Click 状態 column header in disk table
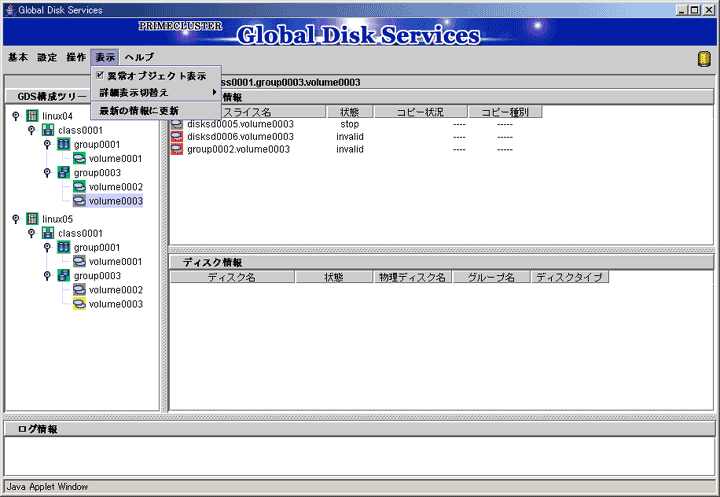The image size is (720, 497). [x=334, y=277]
